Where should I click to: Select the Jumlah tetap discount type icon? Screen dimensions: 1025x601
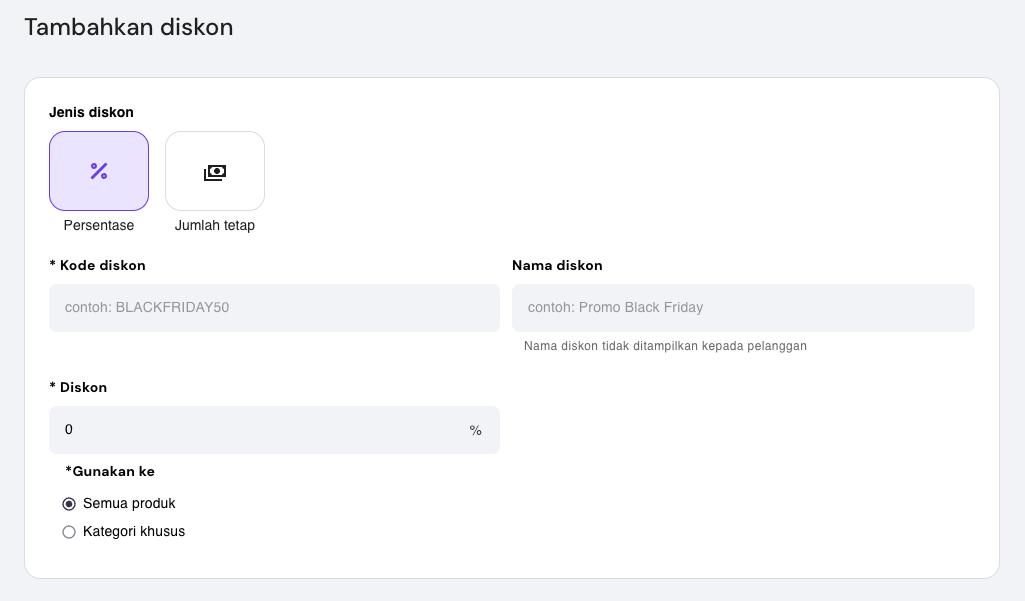[x=214, y=170]
